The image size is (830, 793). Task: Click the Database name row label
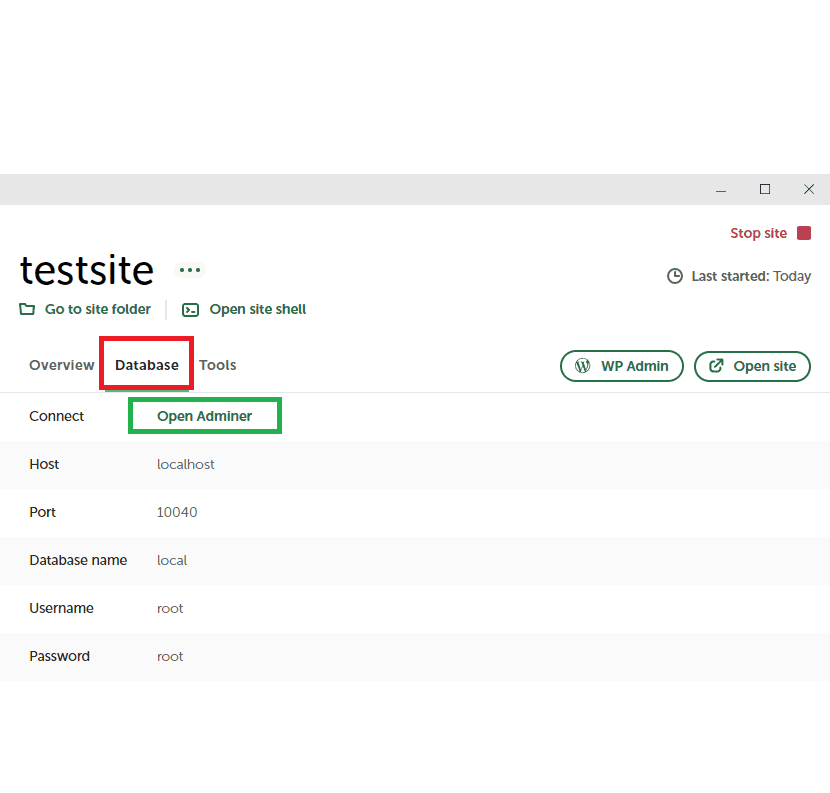78,561
